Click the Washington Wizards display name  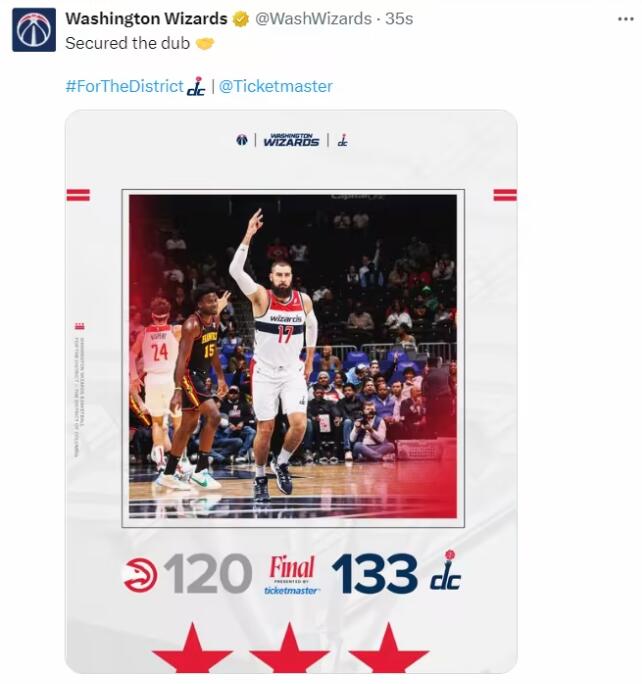[147, 19]
